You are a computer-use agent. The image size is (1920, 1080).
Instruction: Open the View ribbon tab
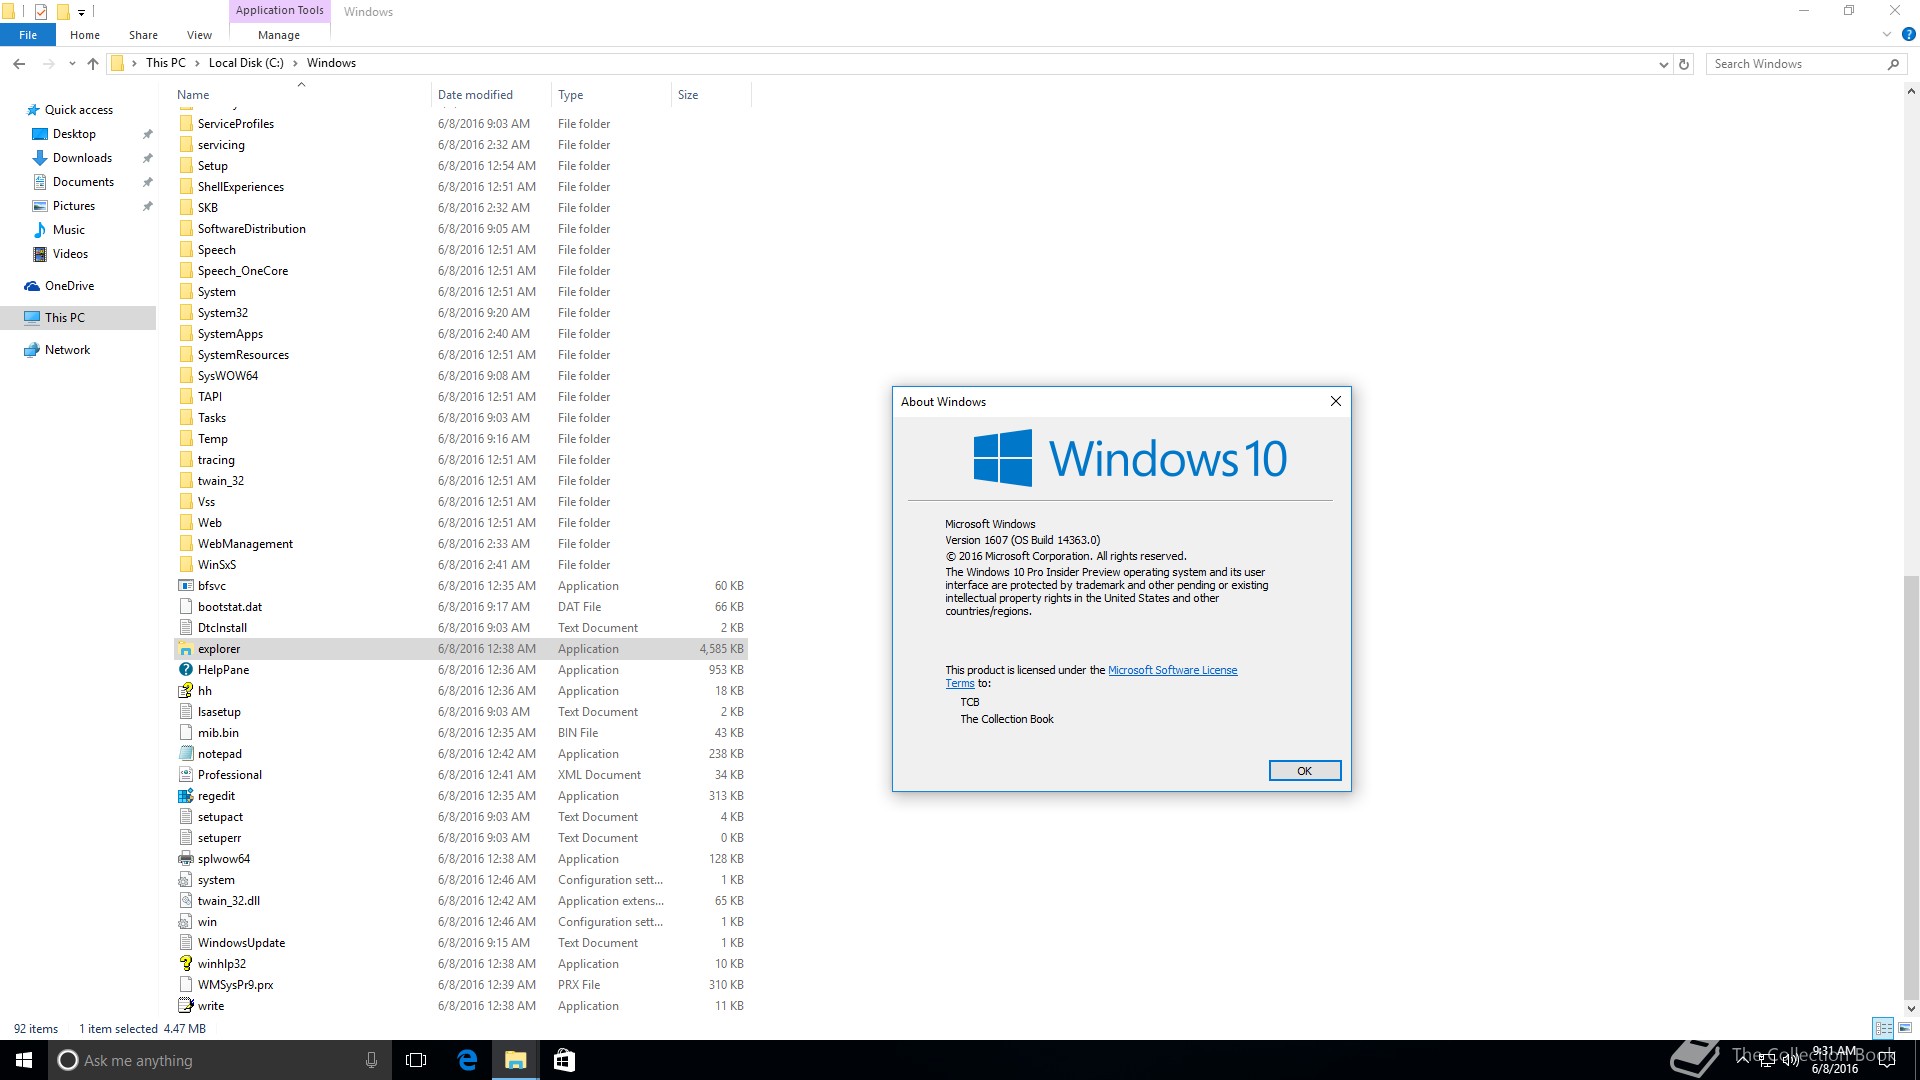199,35
